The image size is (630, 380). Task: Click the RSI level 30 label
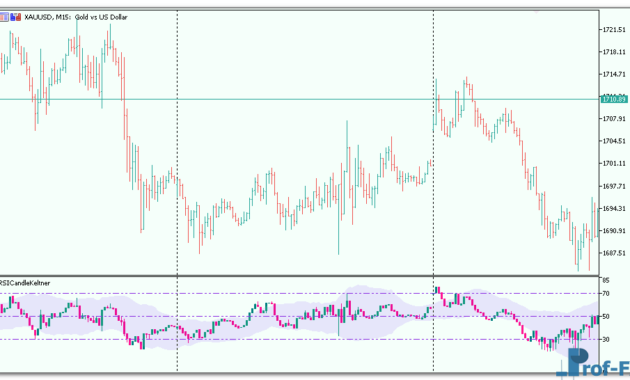click(x=606, y=340)
